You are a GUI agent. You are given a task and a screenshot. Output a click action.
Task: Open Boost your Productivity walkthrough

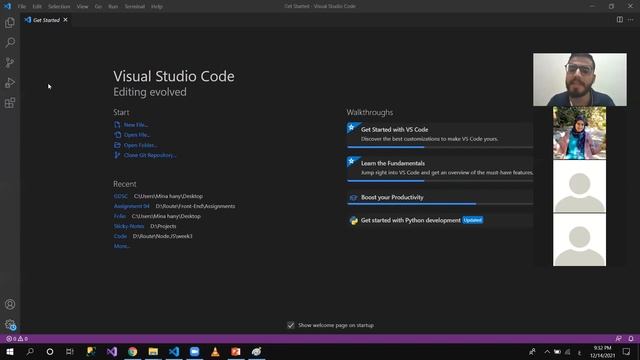tap(440, 197)
